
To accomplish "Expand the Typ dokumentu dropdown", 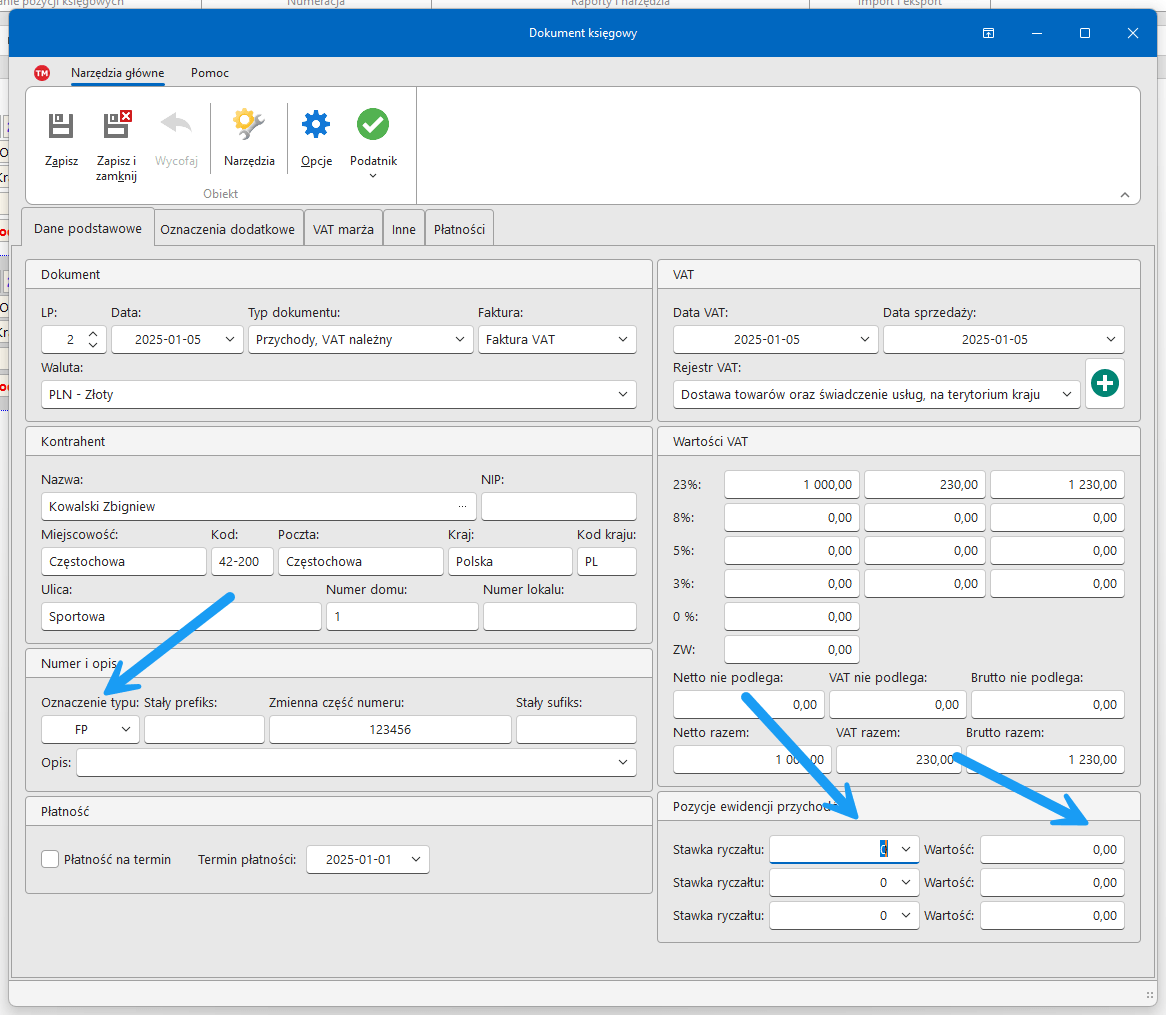I will 460,340.
